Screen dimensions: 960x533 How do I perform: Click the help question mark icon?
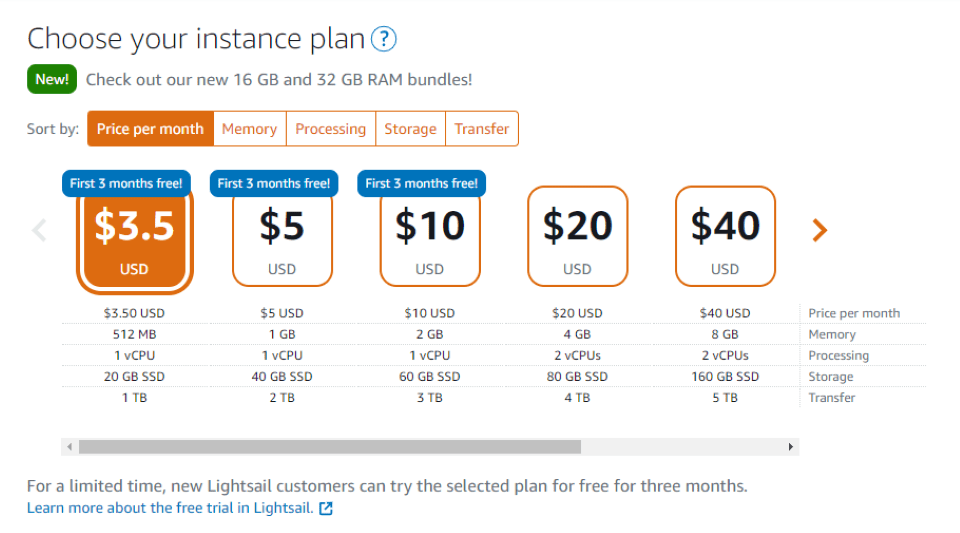tap(384, 40)
